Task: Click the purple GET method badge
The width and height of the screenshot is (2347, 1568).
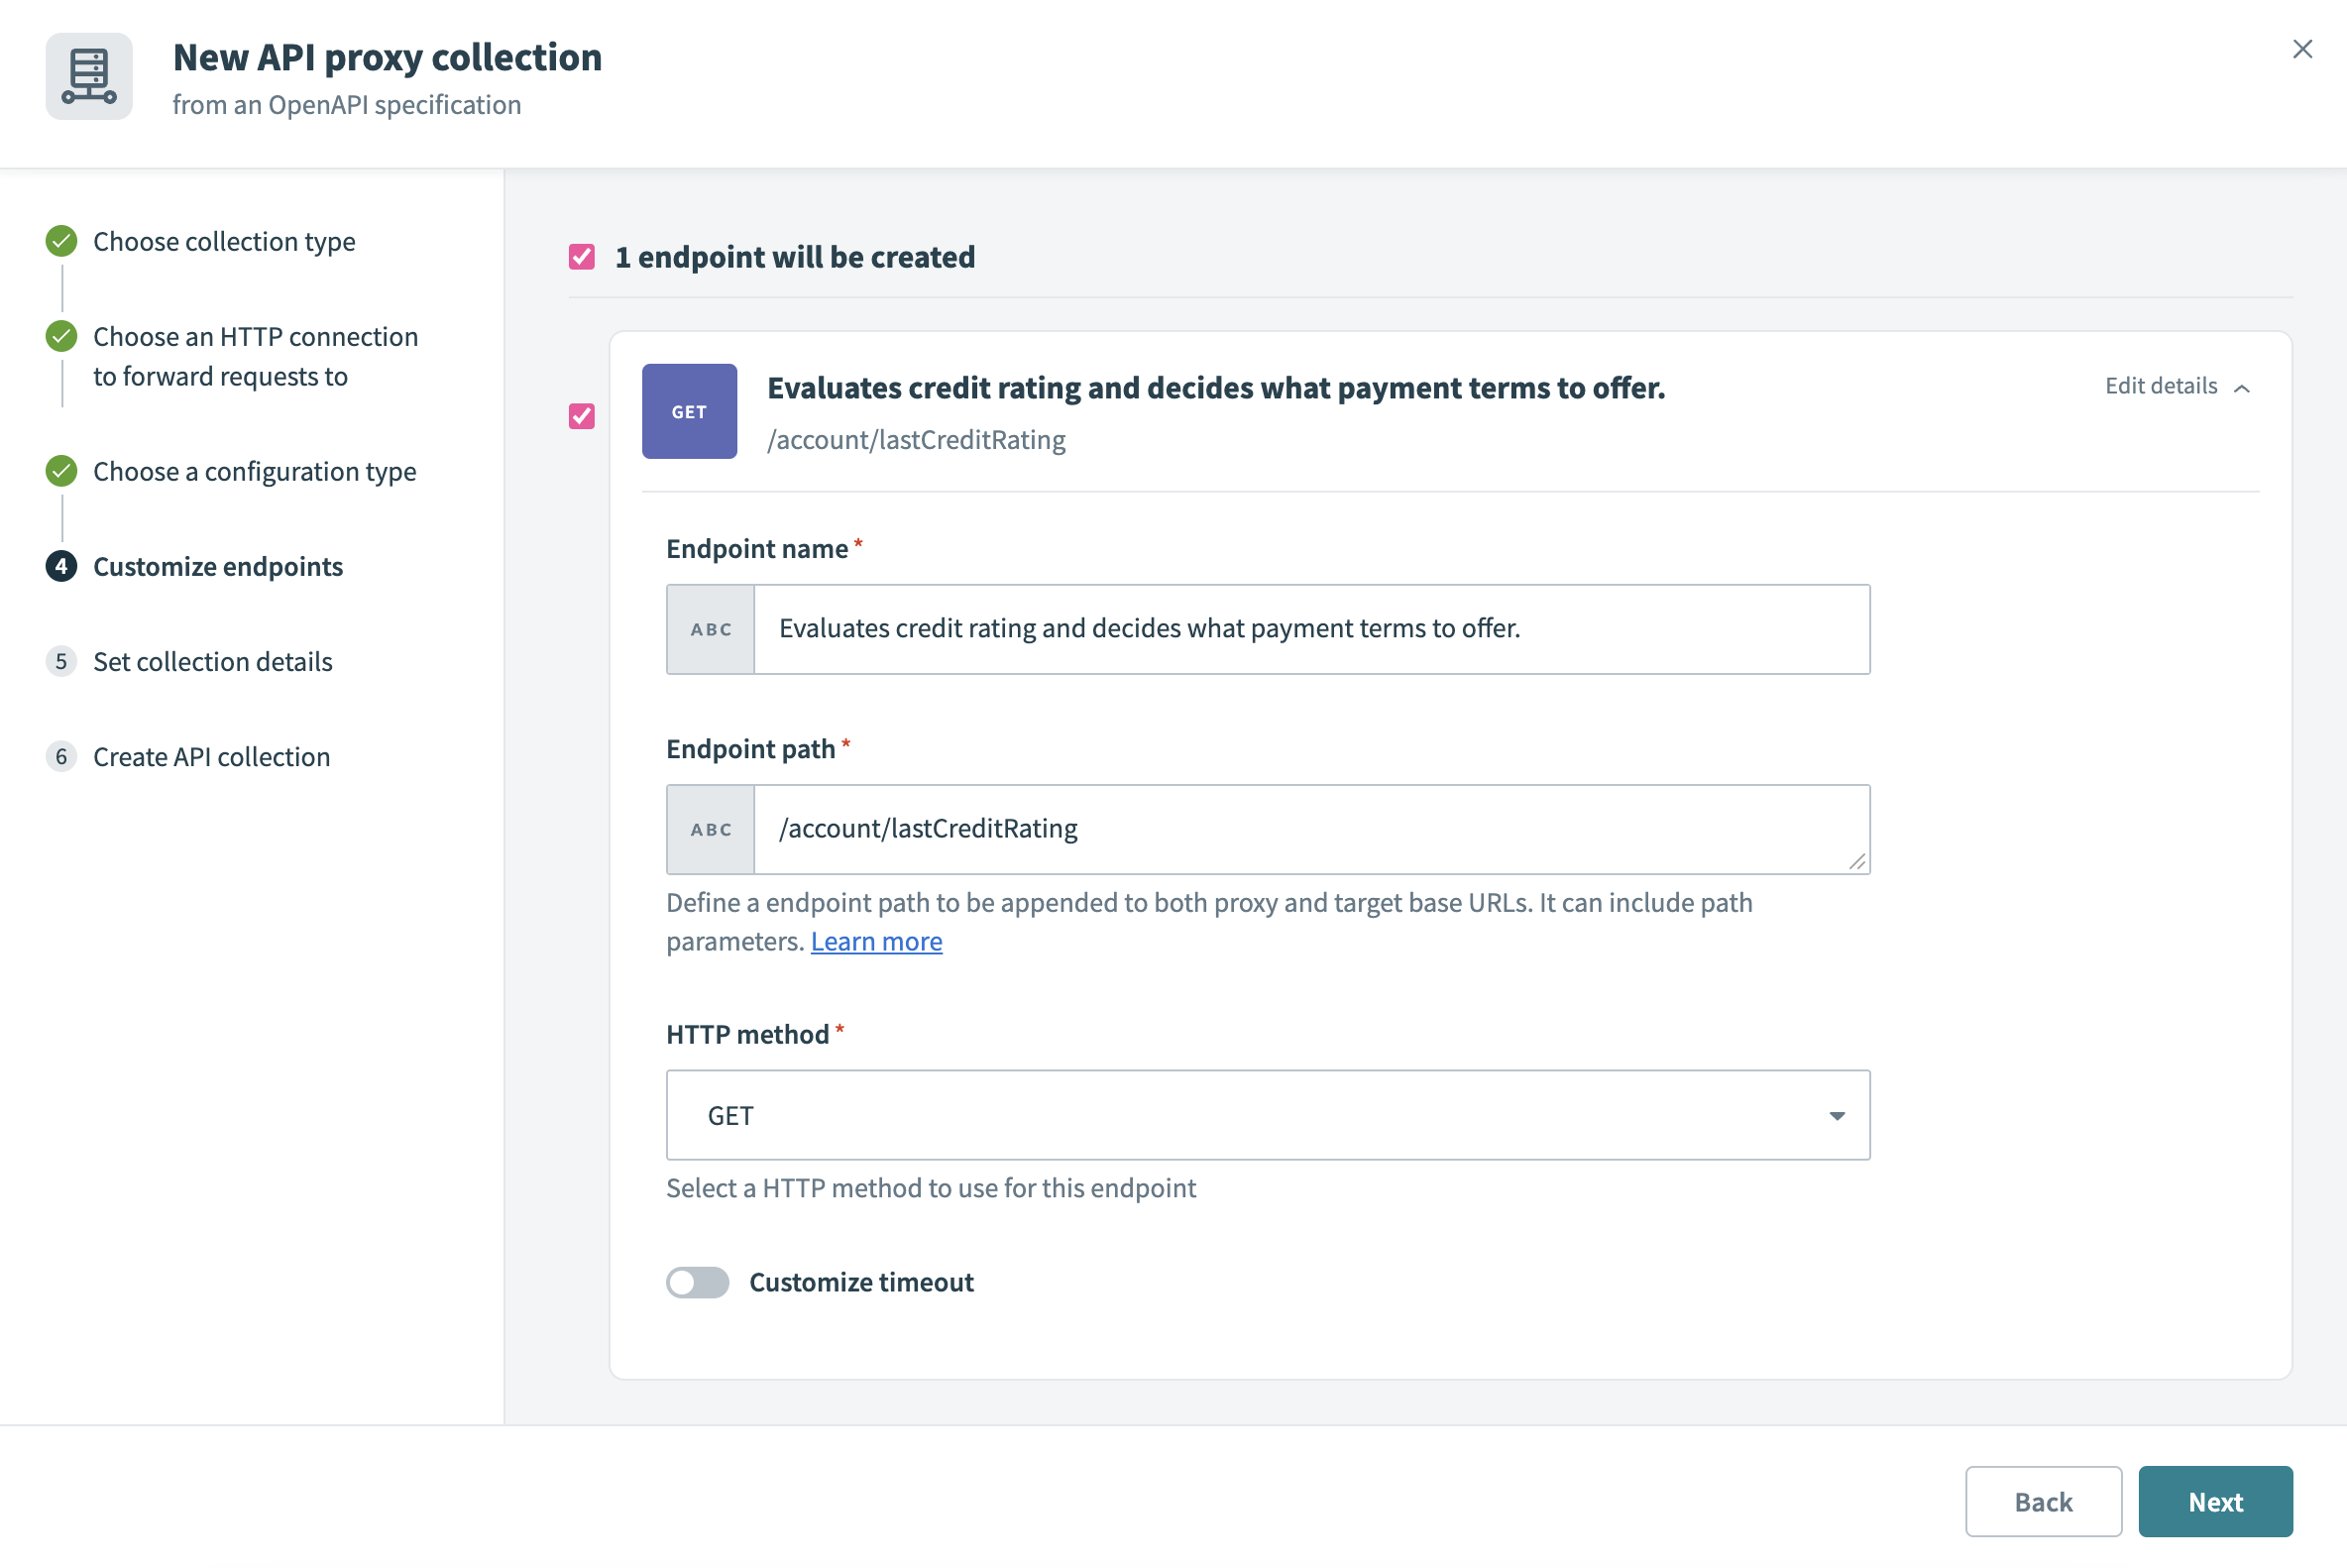Action: point(689,411)
